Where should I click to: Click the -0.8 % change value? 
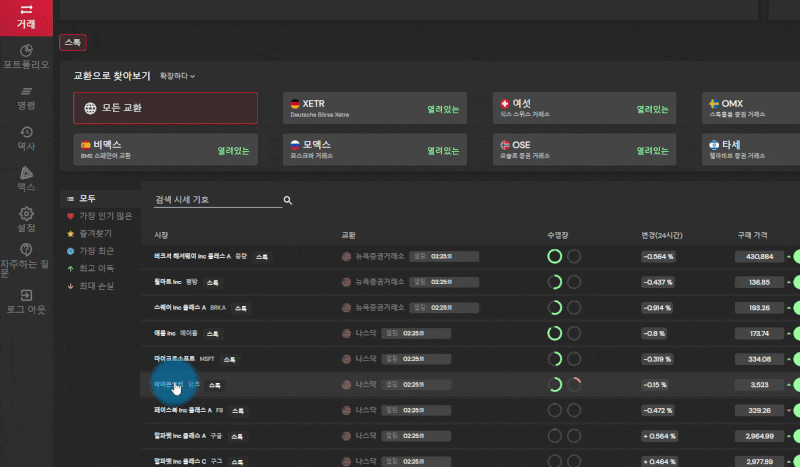(x=654, y=333)
